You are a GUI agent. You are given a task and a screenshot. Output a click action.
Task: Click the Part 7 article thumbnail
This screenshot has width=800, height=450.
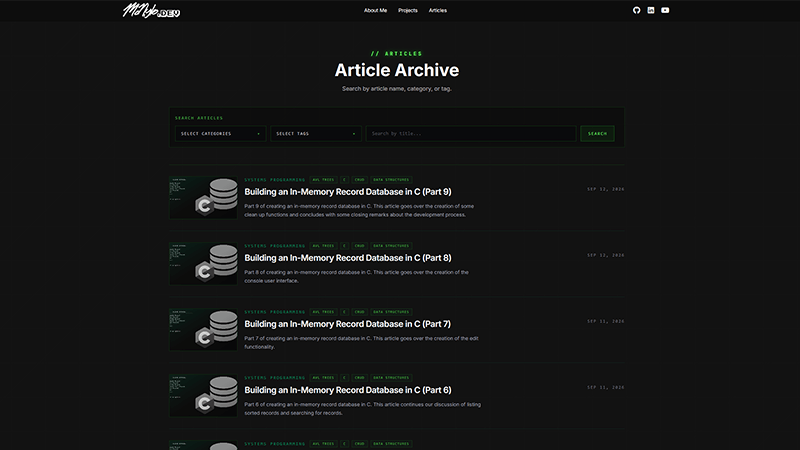click(x=203, y=330)
